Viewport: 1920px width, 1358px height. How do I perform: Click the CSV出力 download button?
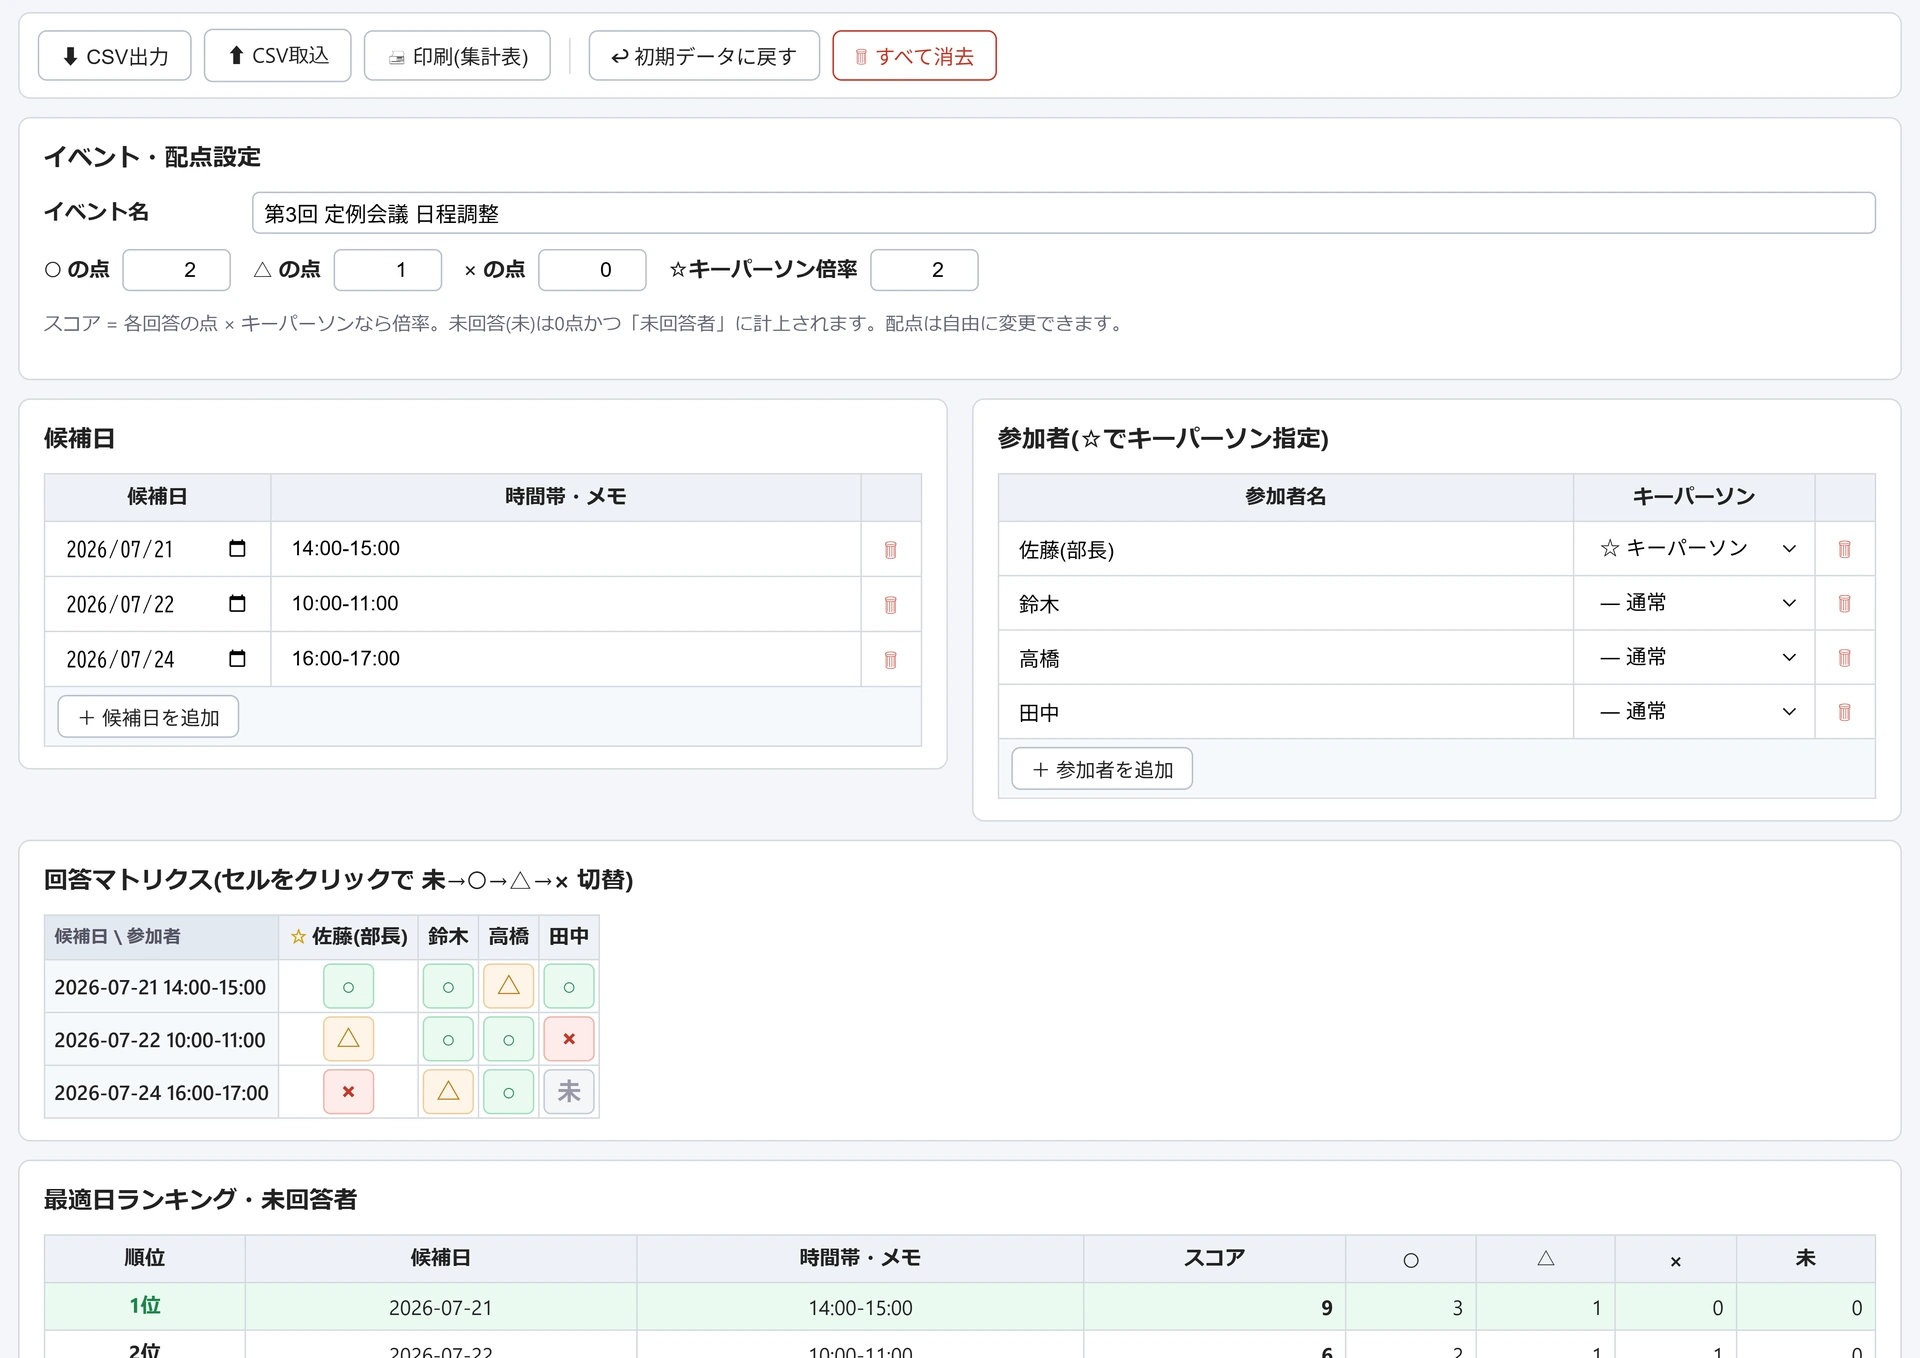point(115,56)
